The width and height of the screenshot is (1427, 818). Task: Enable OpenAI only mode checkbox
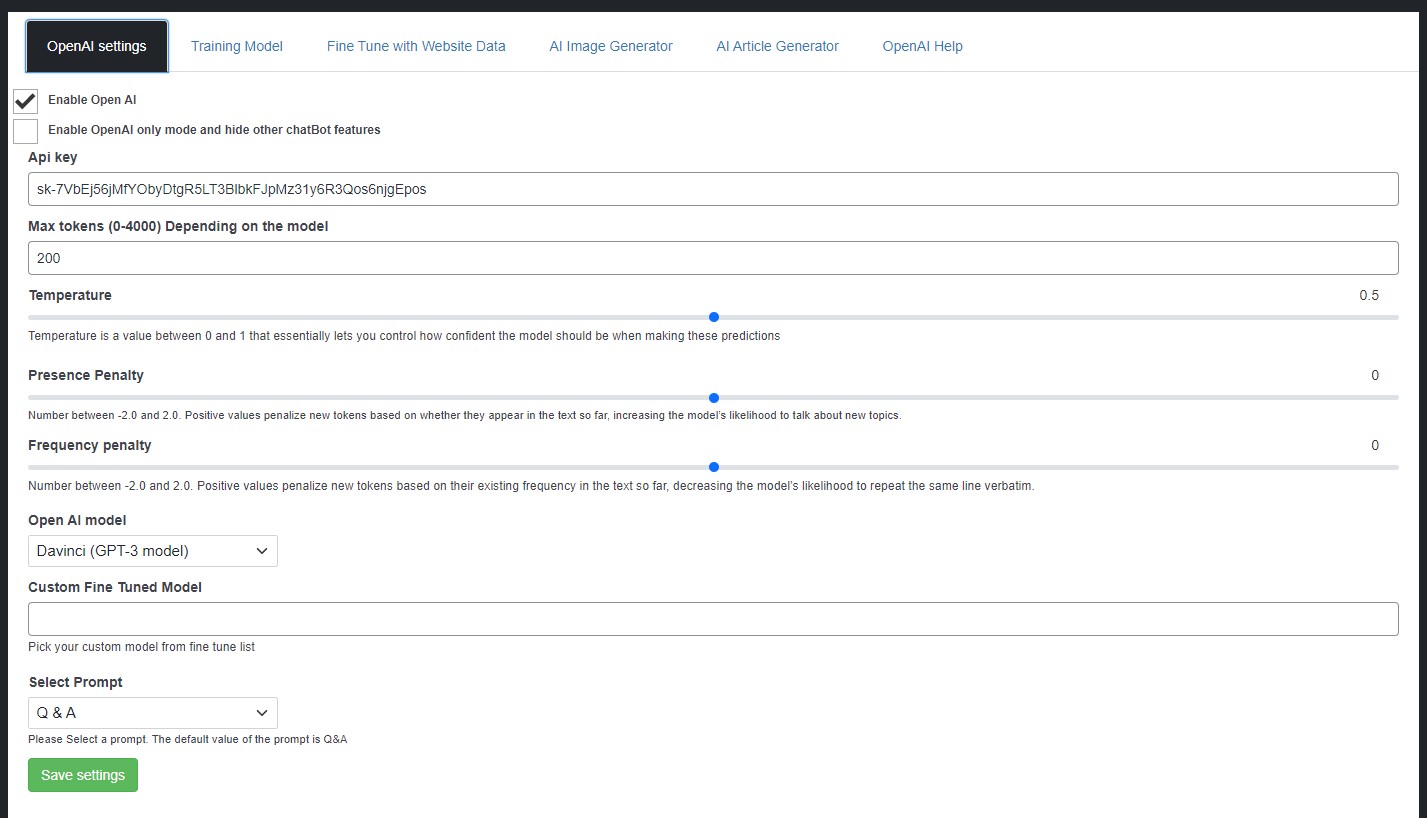[x=26, y=131]
